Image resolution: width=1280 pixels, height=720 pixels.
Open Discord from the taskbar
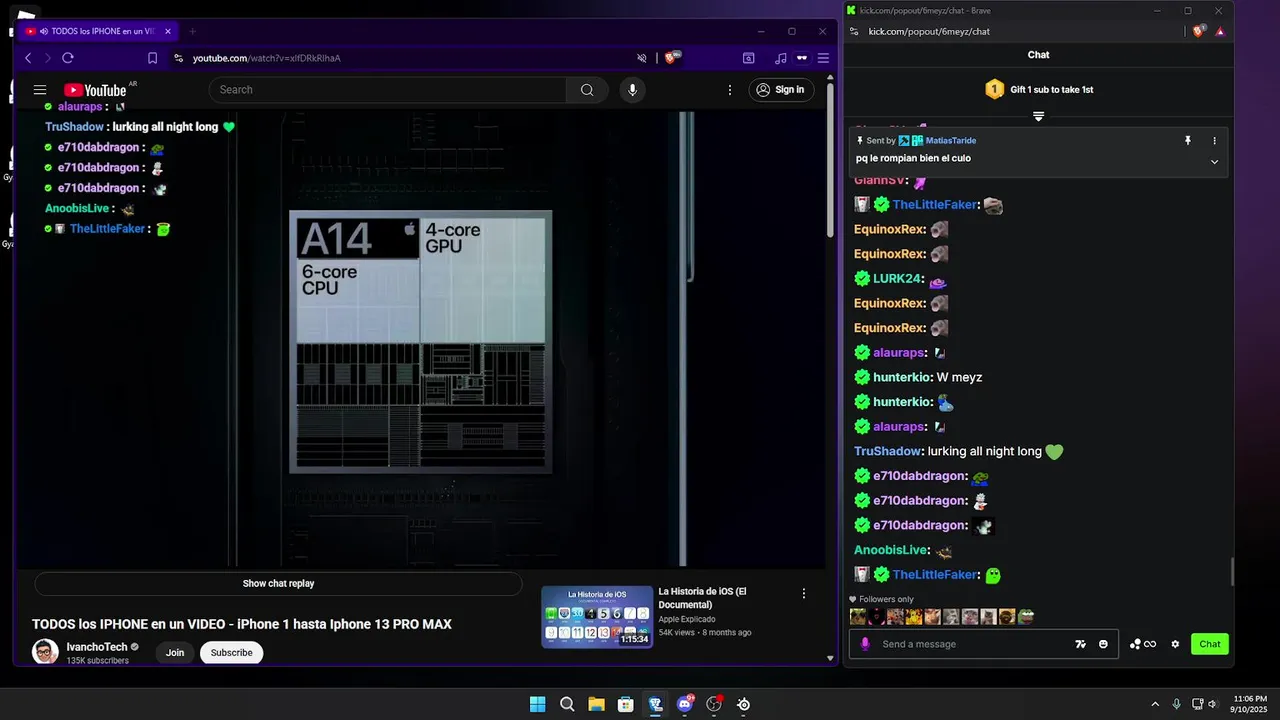click(x=685, y=704)
